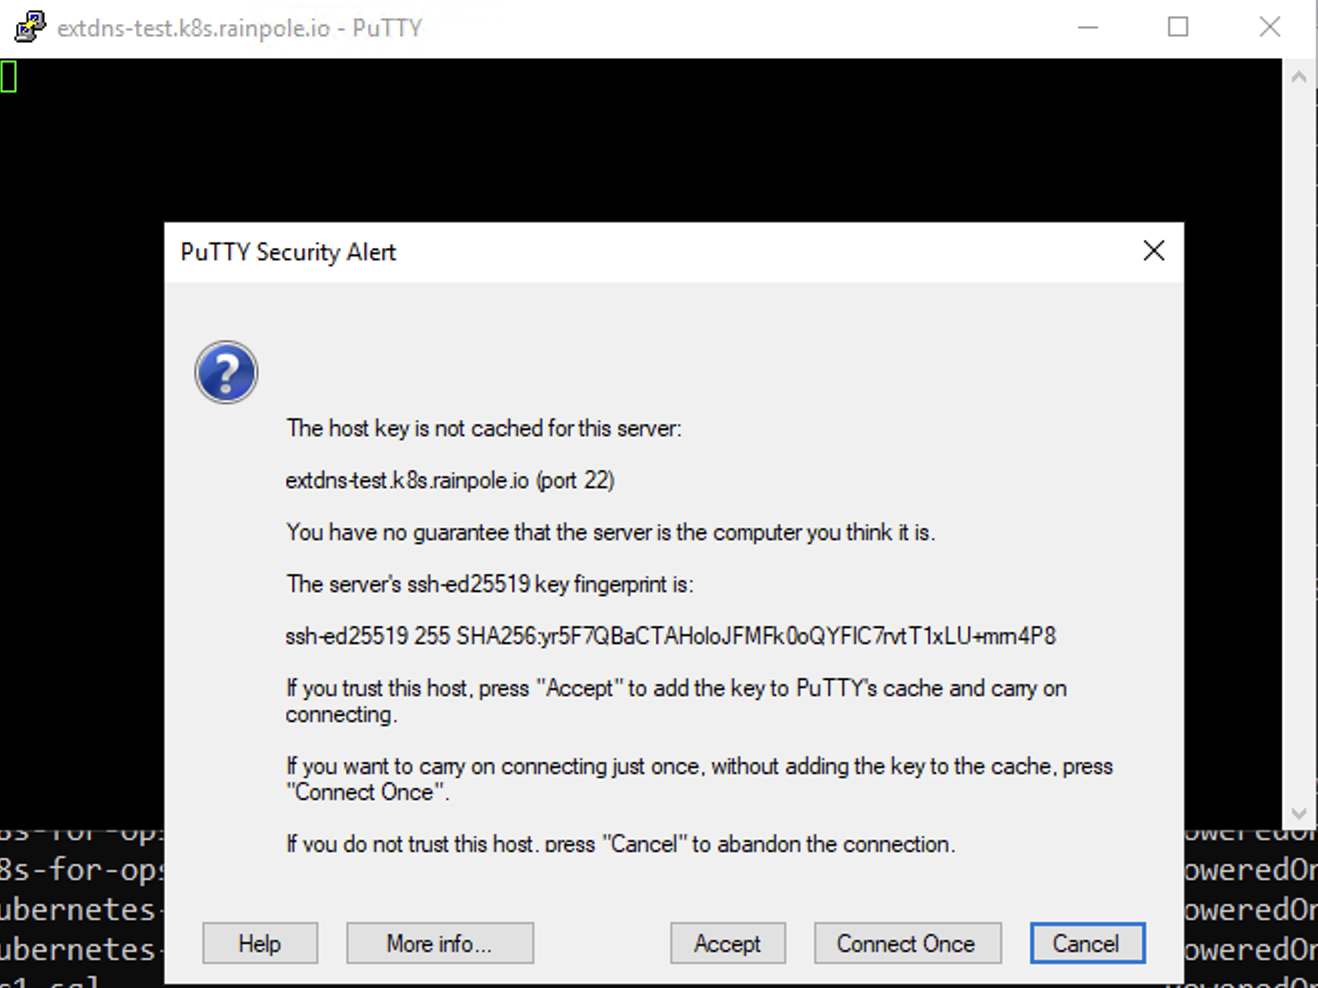Click the terminal scrollbar up arrow
Screen dimensions: 1318x988
pyautogui.click(x=1299, y=77)
